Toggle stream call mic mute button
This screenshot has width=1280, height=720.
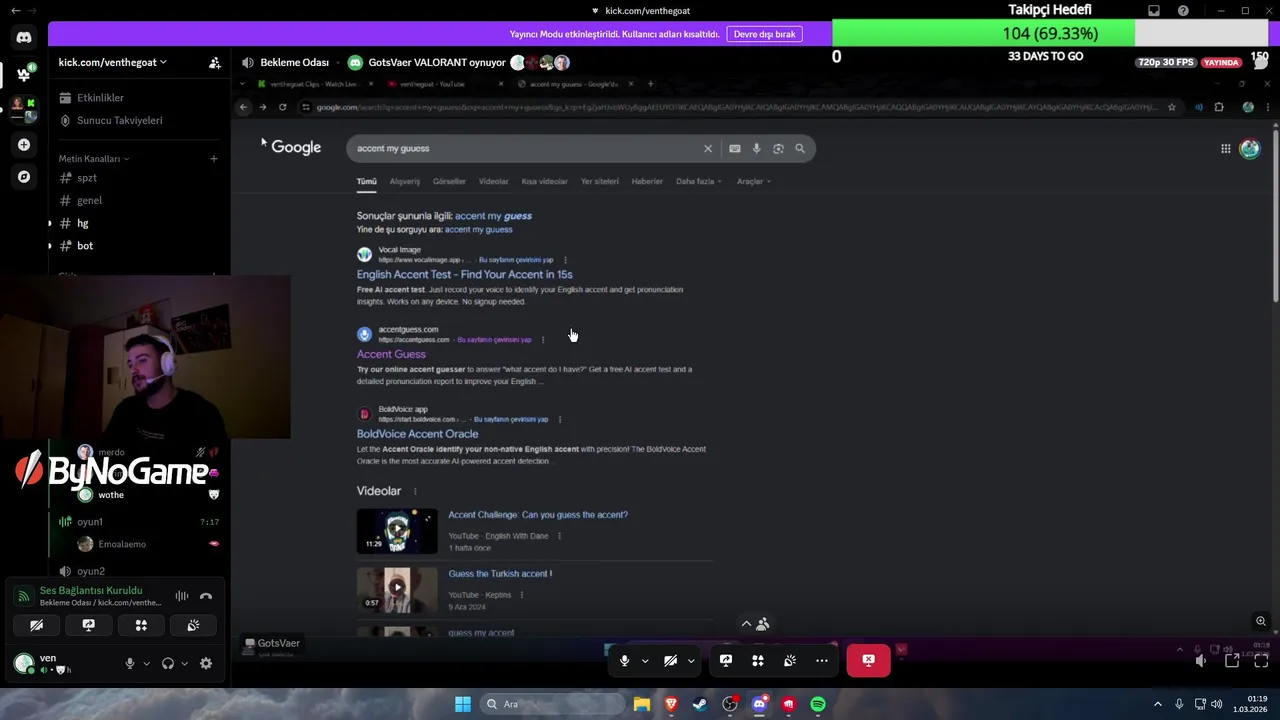(624, 660)
